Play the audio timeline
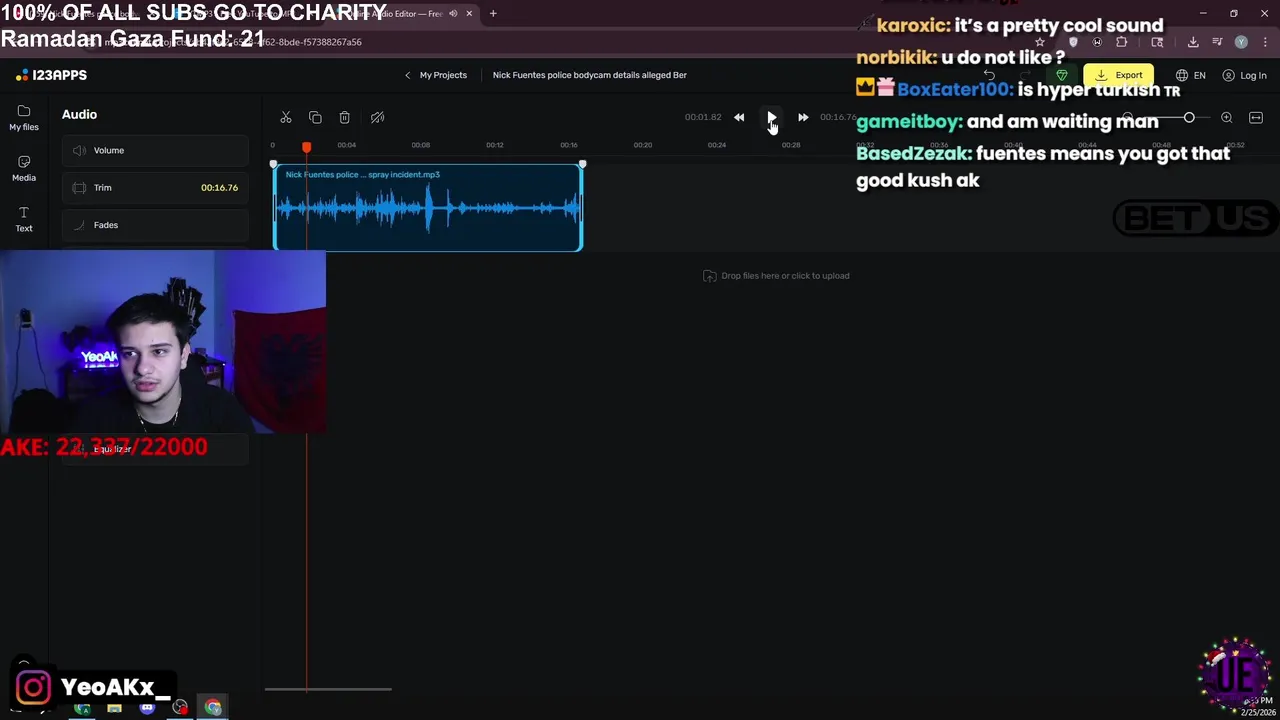1280x720 pixels. tap(771, 118)
